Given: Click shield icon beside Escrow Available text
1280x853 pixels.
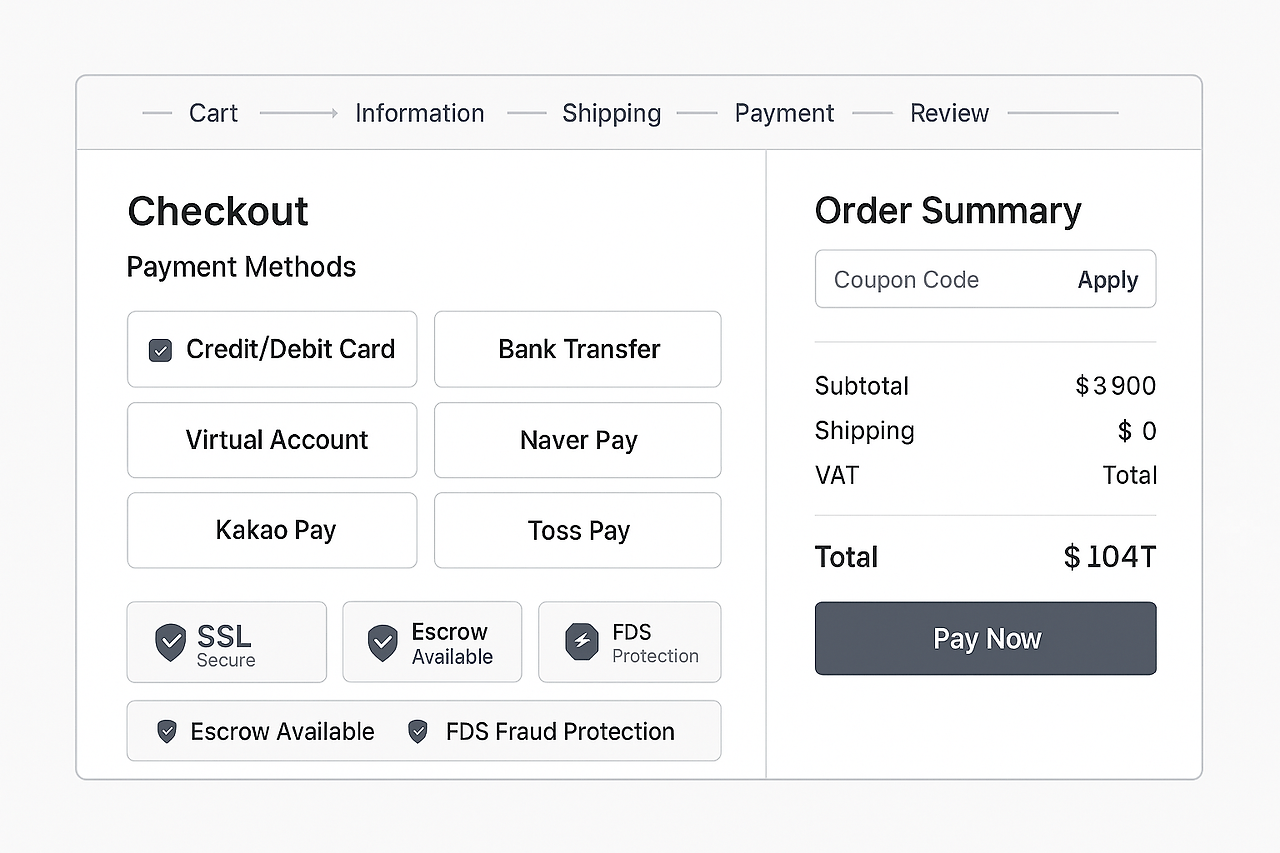Looking at the screenshot, I should [167, 732].
